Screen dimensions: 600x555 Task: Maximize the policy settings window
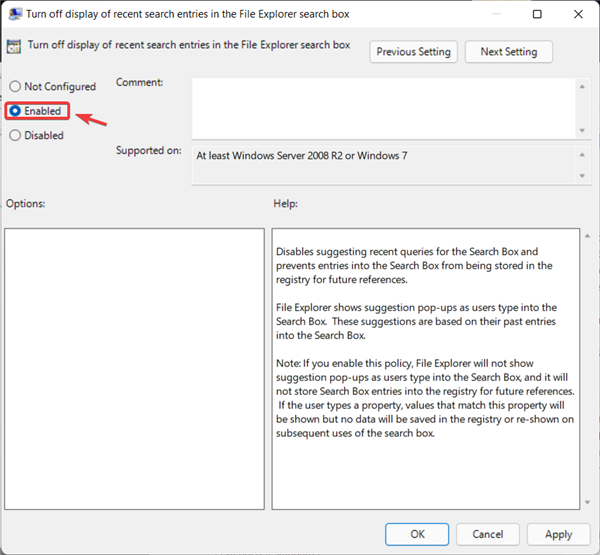(537, 15)
